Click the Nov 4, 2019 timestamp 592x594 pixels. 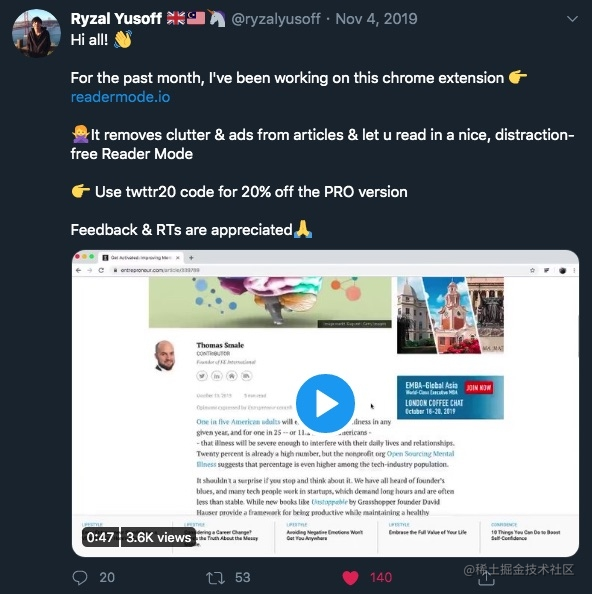[376, 19]
